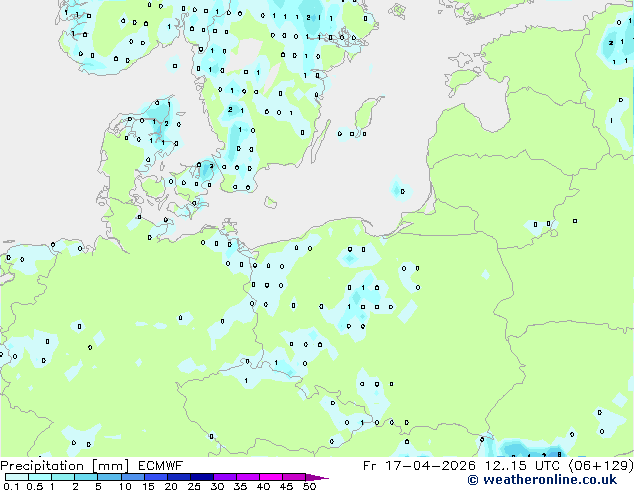This screenshot has width=634, height=490.
Task: Choose the 25–30 mm navy legend swatch
Action: pos(202,477)
